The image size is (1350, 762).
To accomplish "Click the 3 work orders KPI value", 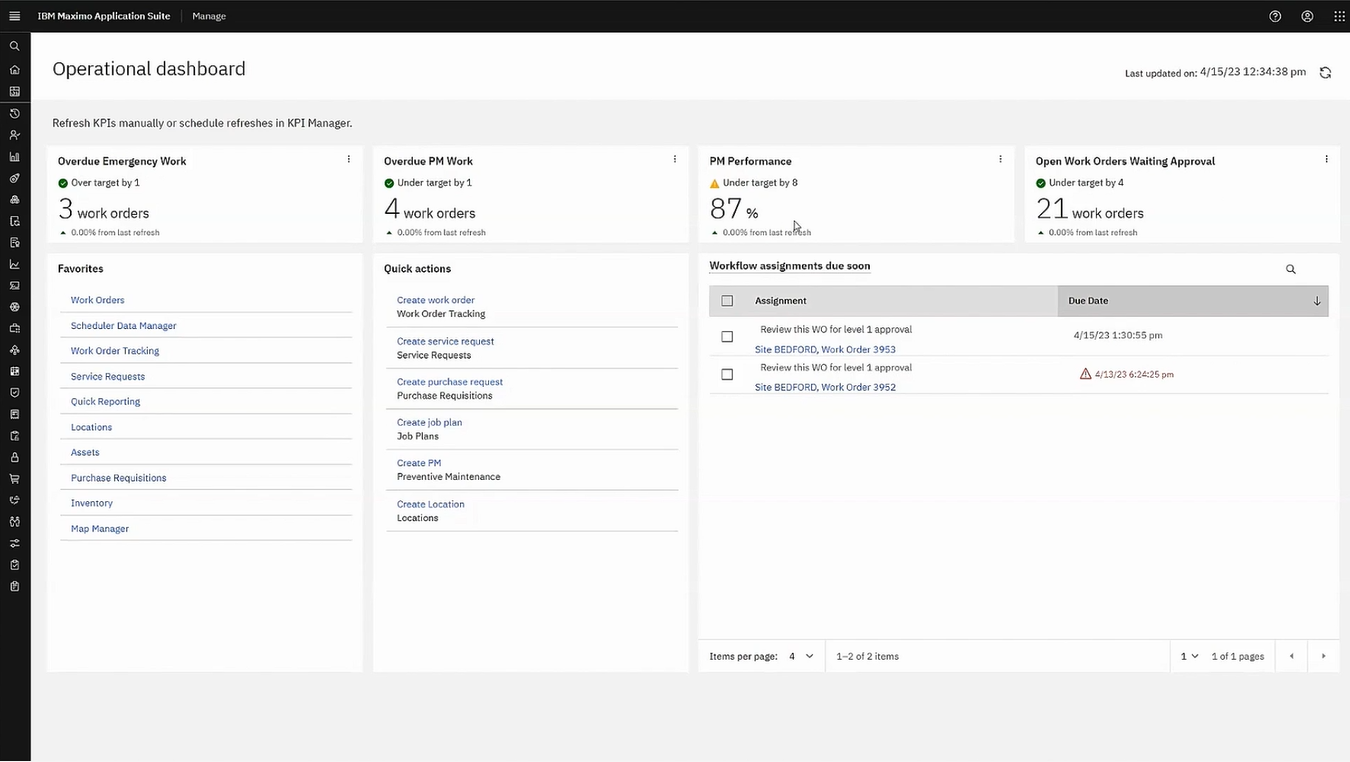I will pyautogui.click(x=104, y=209).
